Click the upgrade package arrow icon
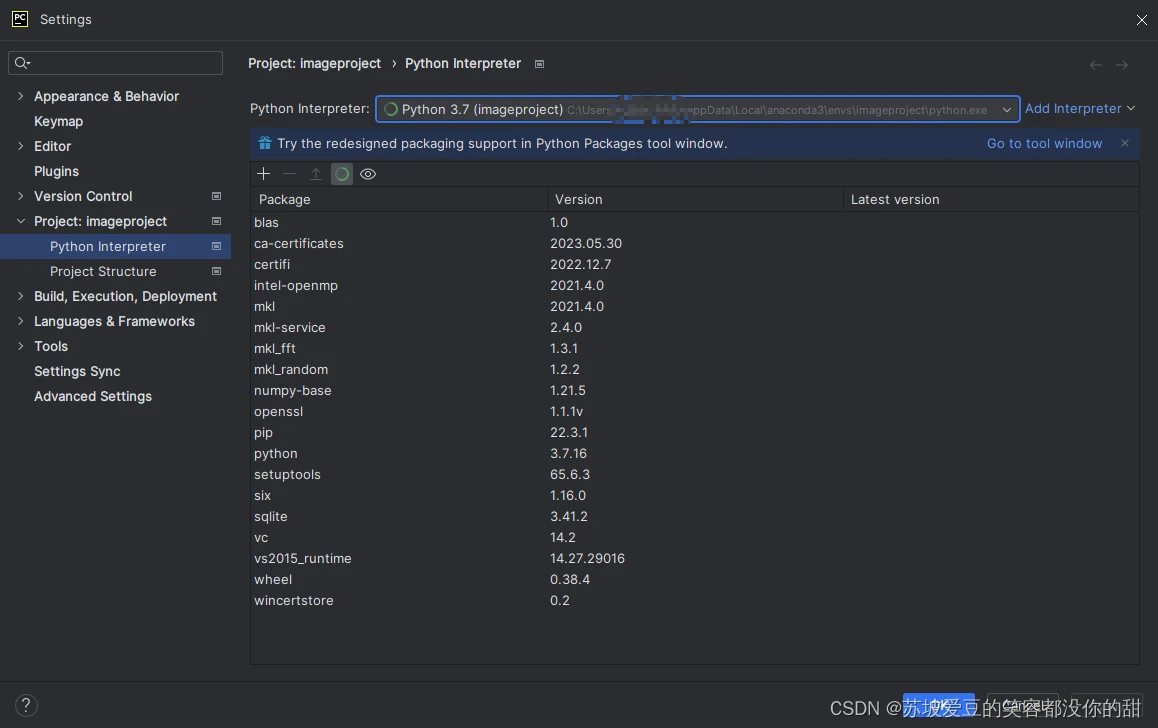The height and width of the screenshot is (728, 1158). (x=315, y=174)
